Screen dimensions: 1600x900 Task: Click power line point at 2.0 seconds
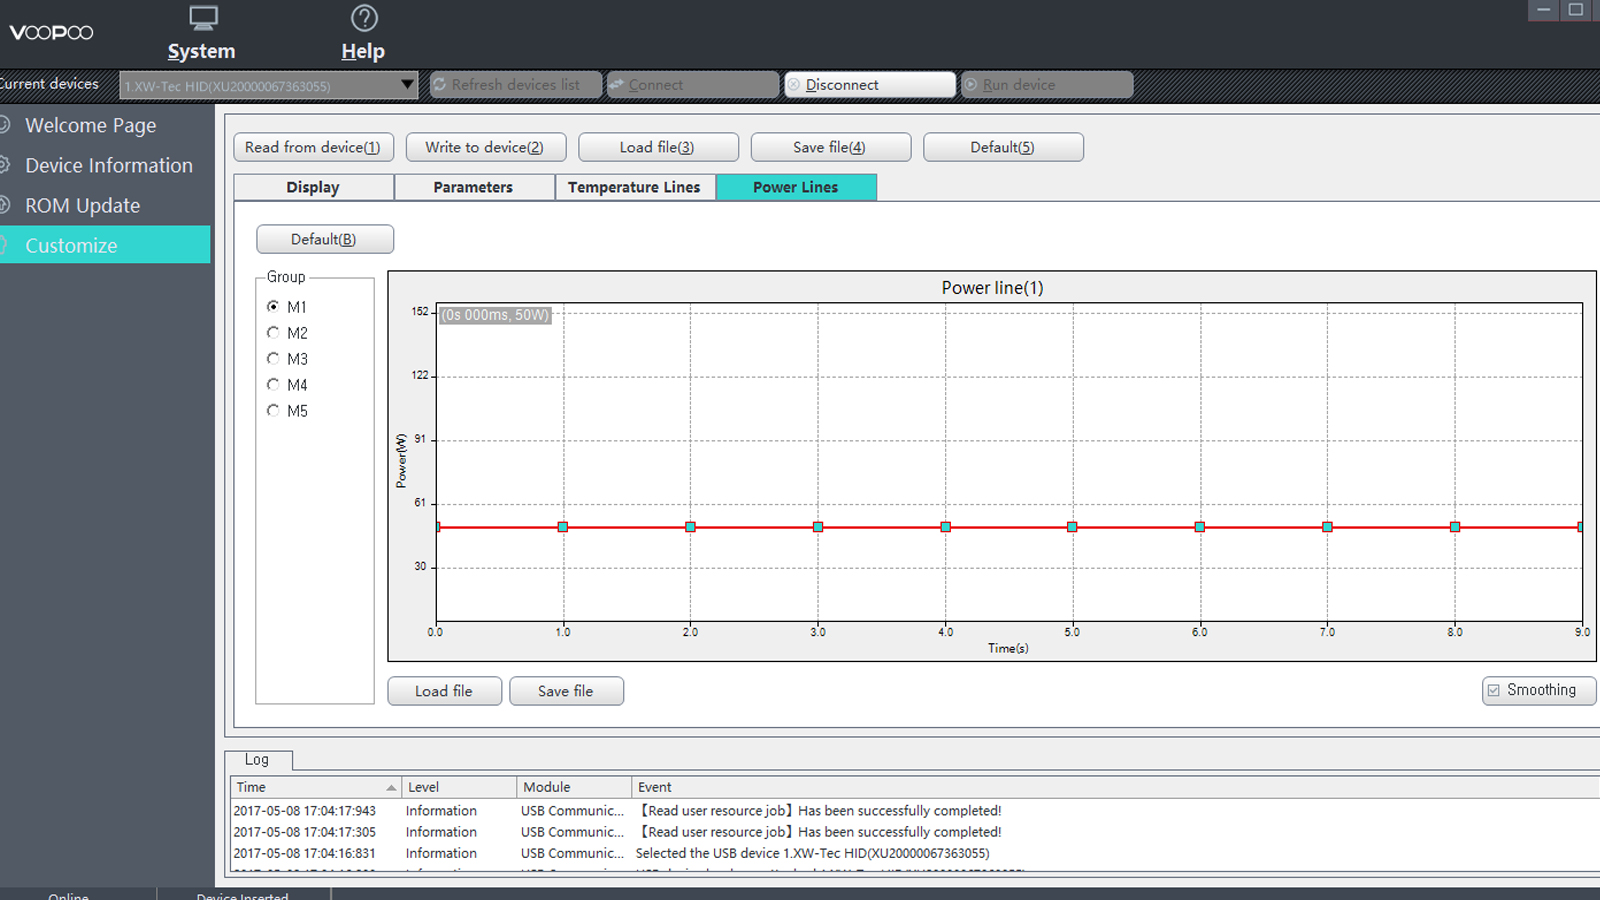tap(690, 527)
